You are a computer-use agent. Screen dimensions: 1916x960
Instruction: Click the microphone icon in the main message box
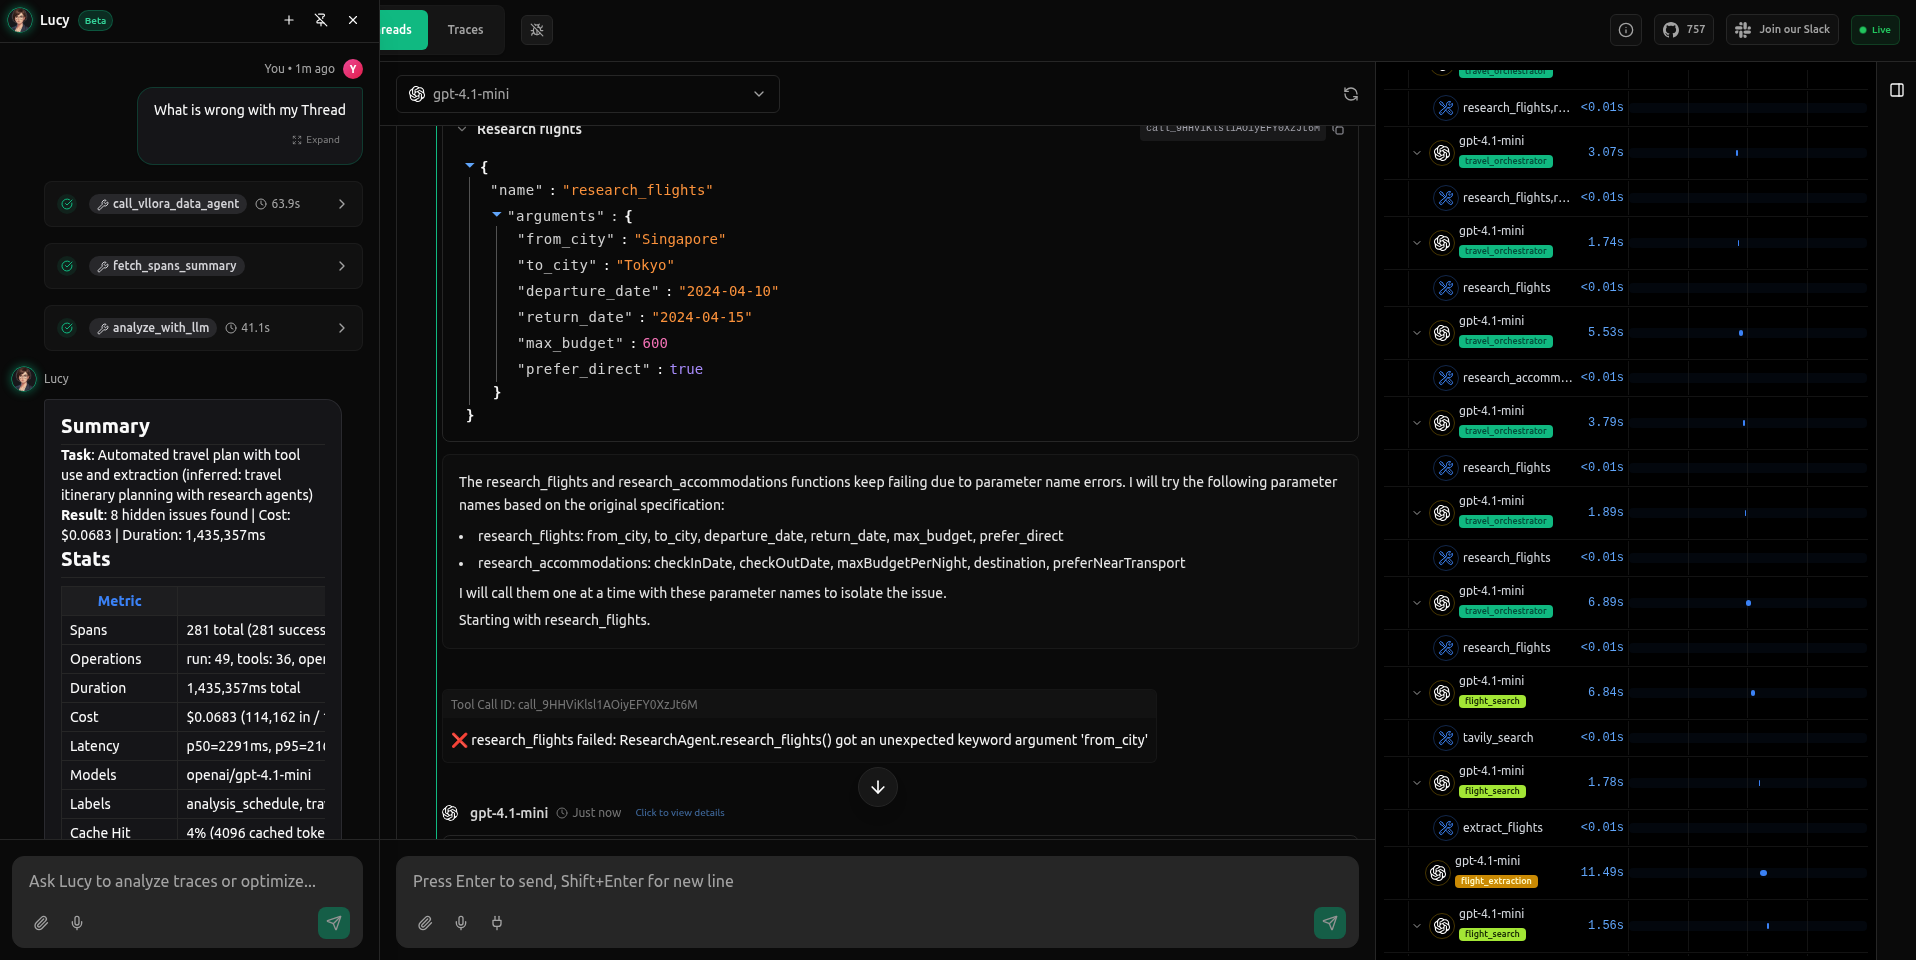click(461, 923)
